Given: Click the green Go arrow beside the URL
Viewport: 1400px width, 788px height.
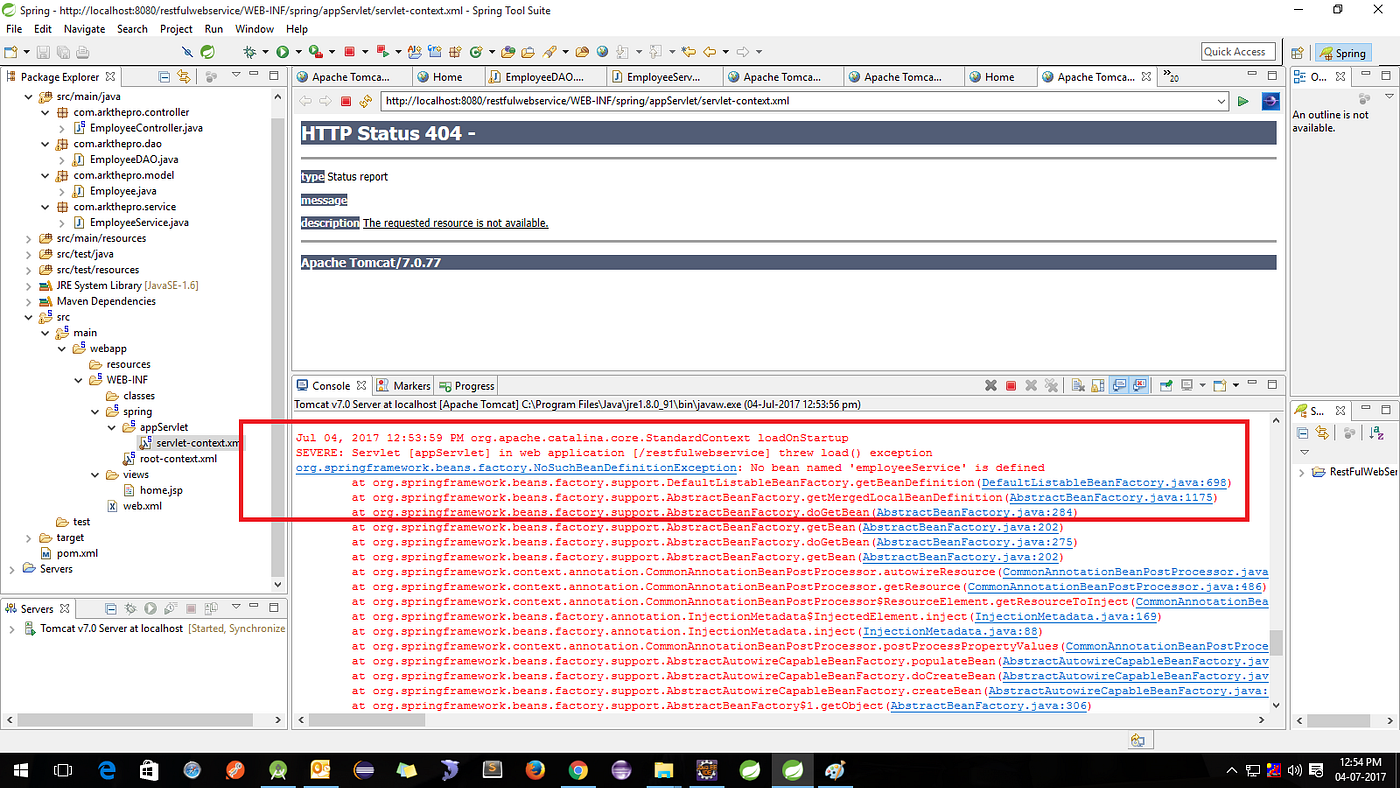Looking at the screenshot, I should click(x=1243, y=101).
